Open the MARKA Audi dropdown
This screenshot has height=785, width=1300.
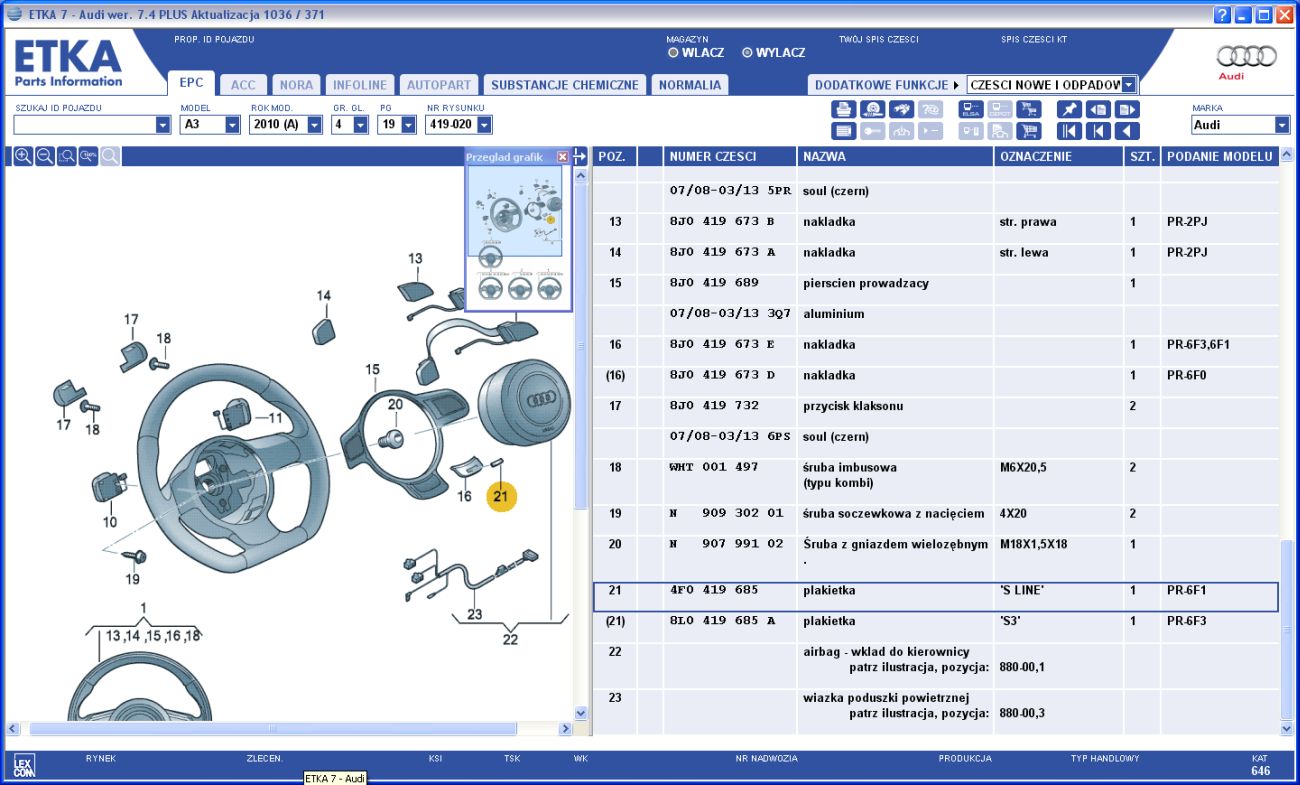click(1282, 125)
